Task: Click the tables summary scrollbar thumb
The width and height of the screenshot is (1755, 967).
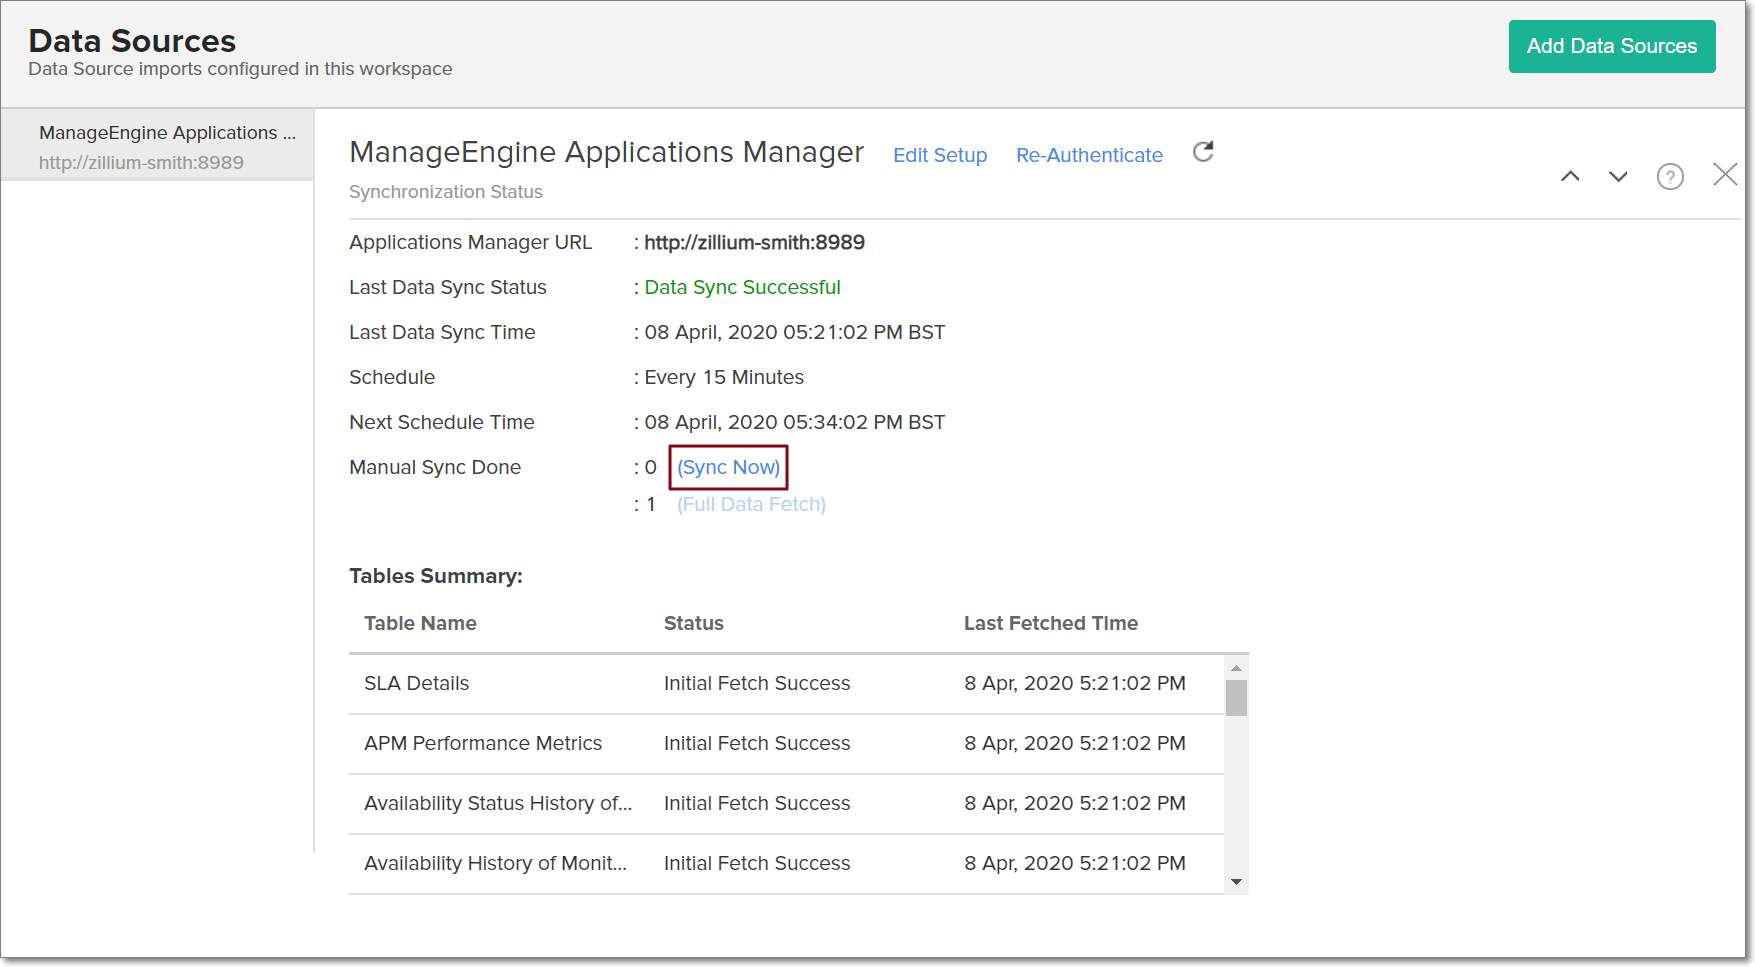Action: click(1237, 698)
